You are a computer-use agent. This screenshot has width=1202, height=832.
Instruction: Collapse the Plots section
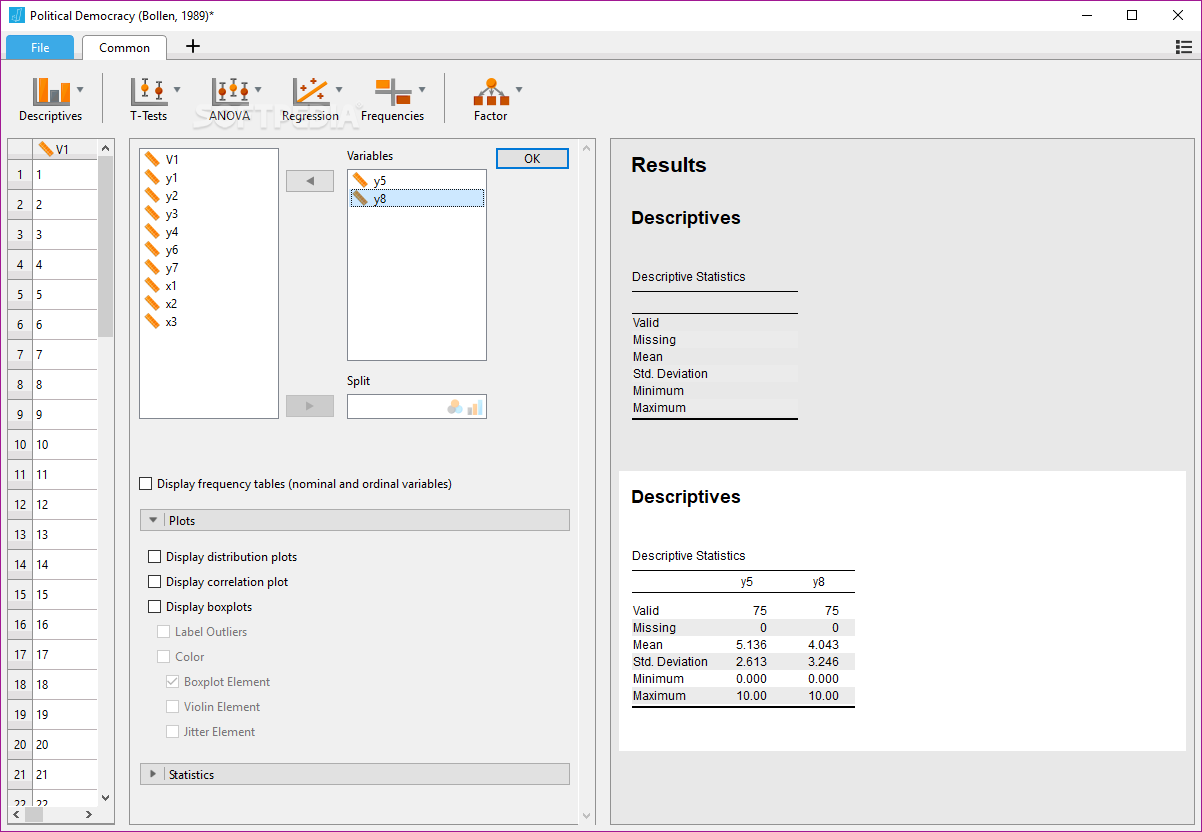154,520
